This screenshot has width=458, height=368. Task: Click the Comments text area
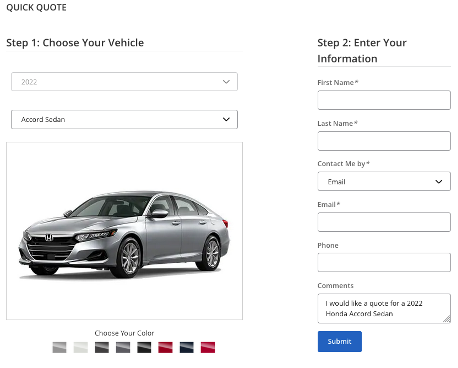384,308
